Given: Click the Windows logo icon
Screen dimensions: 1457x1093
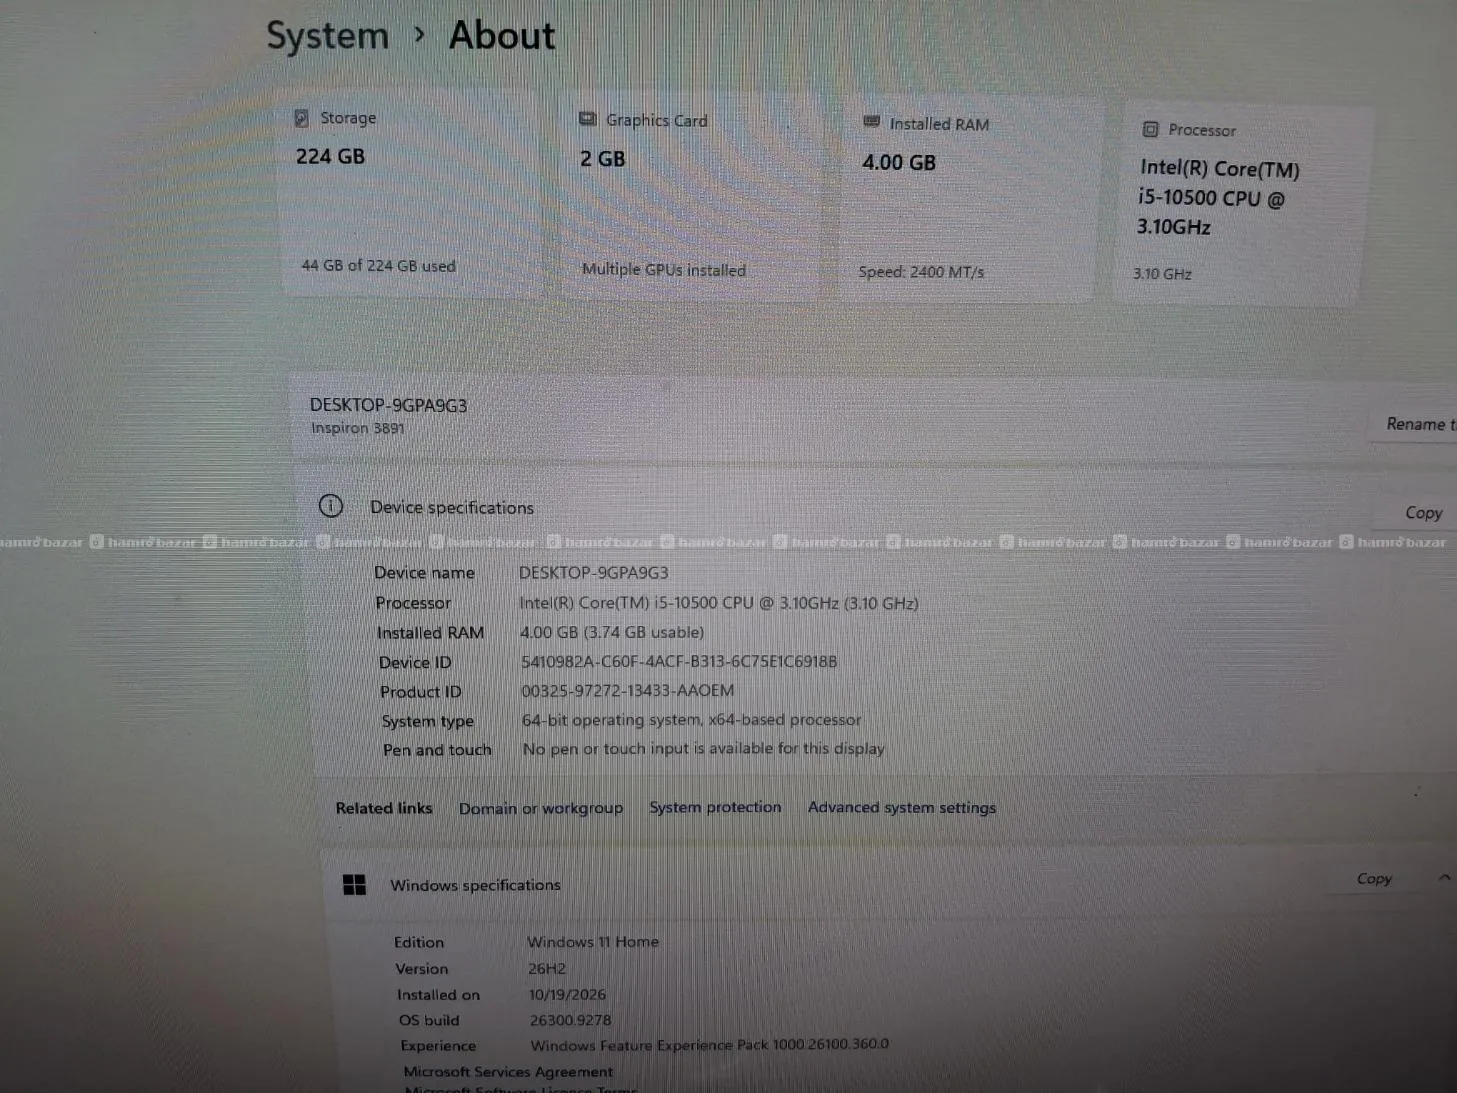Looking at the screenshot, I should [354, 885].
